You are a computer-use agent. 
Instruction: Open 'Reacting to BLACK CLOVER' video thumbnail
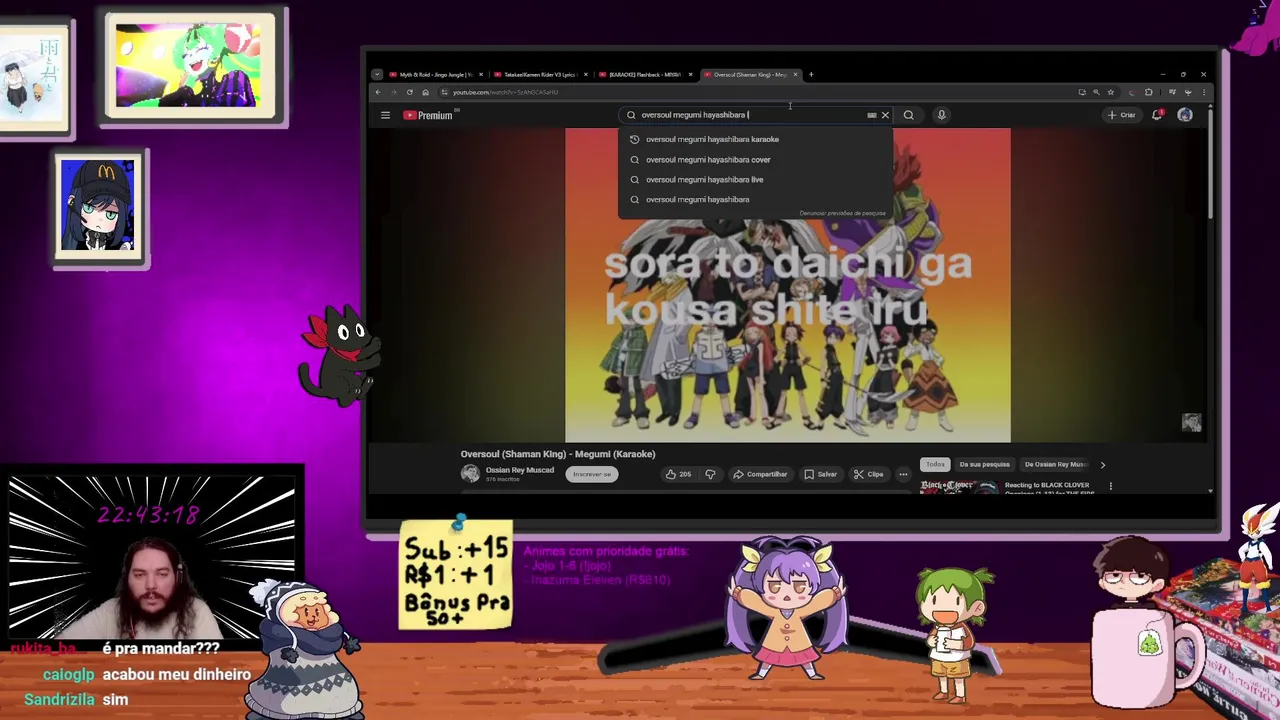[x=960, y=487]
